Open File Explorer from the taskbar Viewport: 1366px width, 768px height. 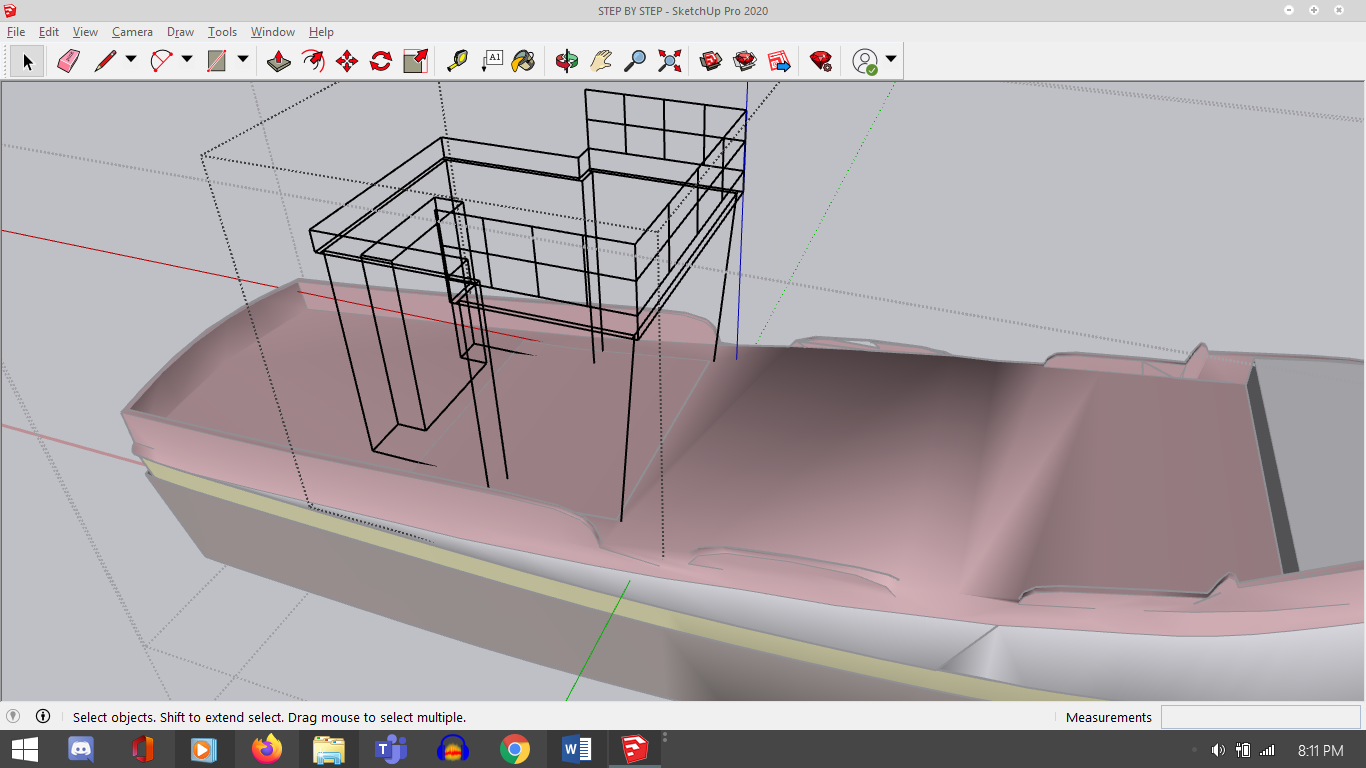pyautogui.click(x=329, y=749)
